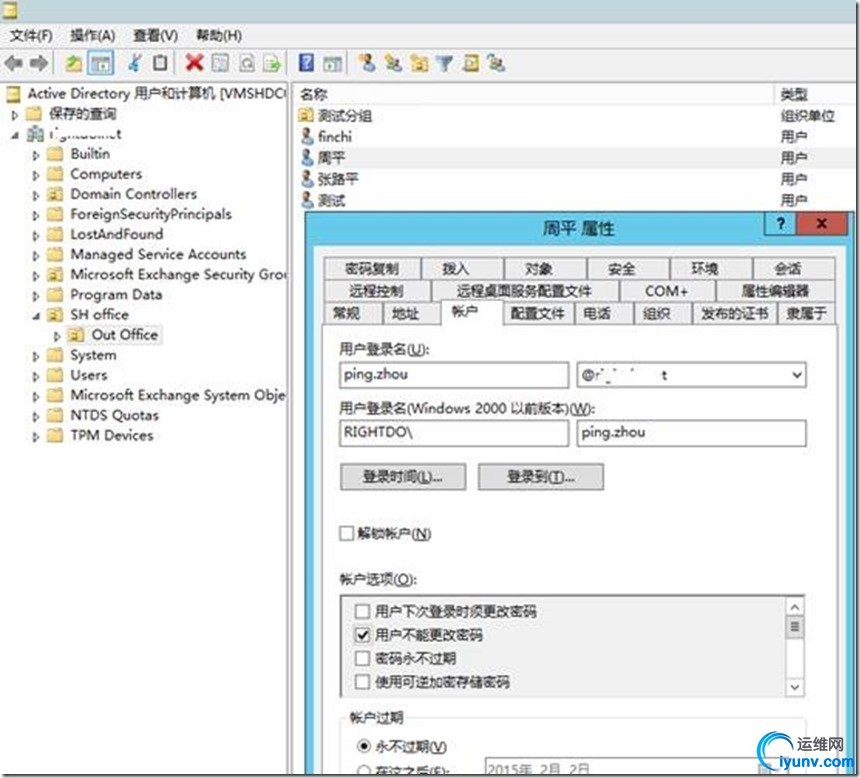Image resolution: width=860 pixels, height=778 pixels.
Task: Check the 密码永不过期 checkbox
Action: pos(362,658)
